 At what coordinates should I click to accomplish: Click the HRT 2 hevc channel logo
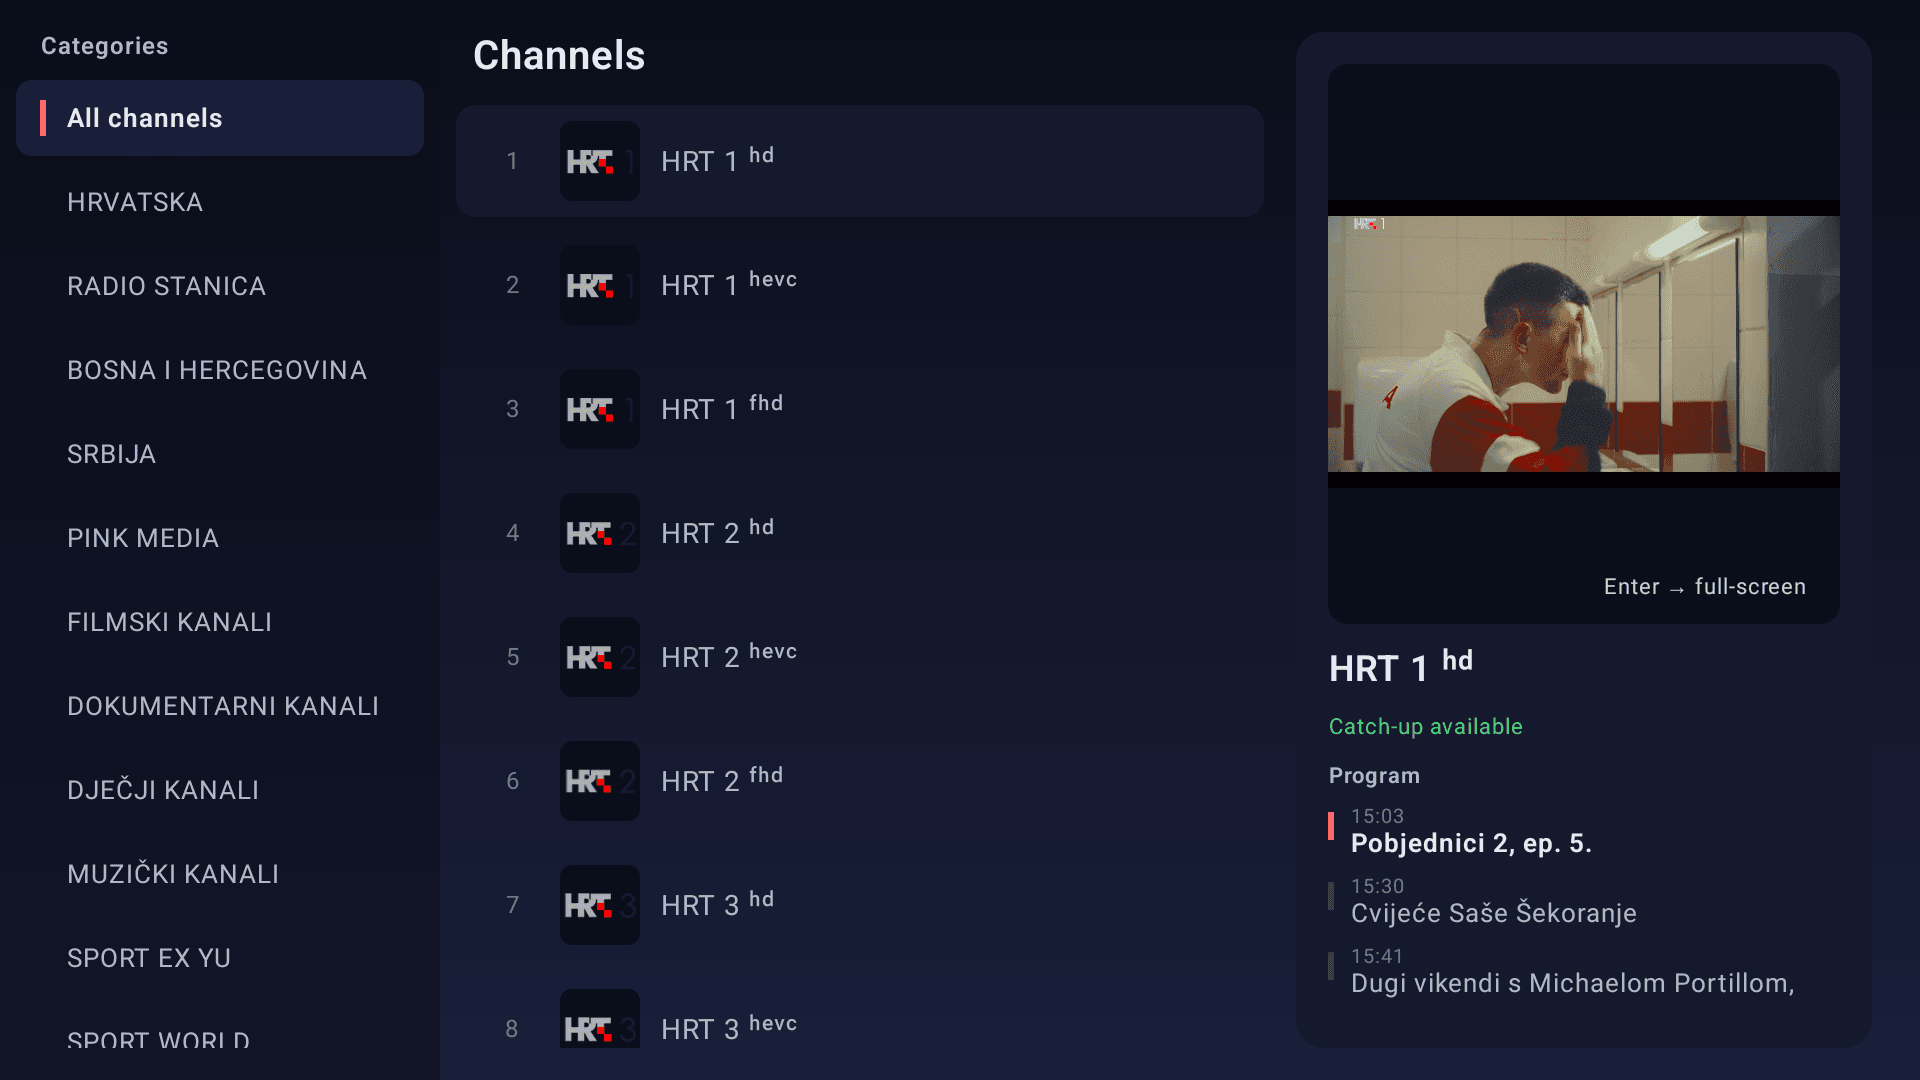(x=600, y=657)
